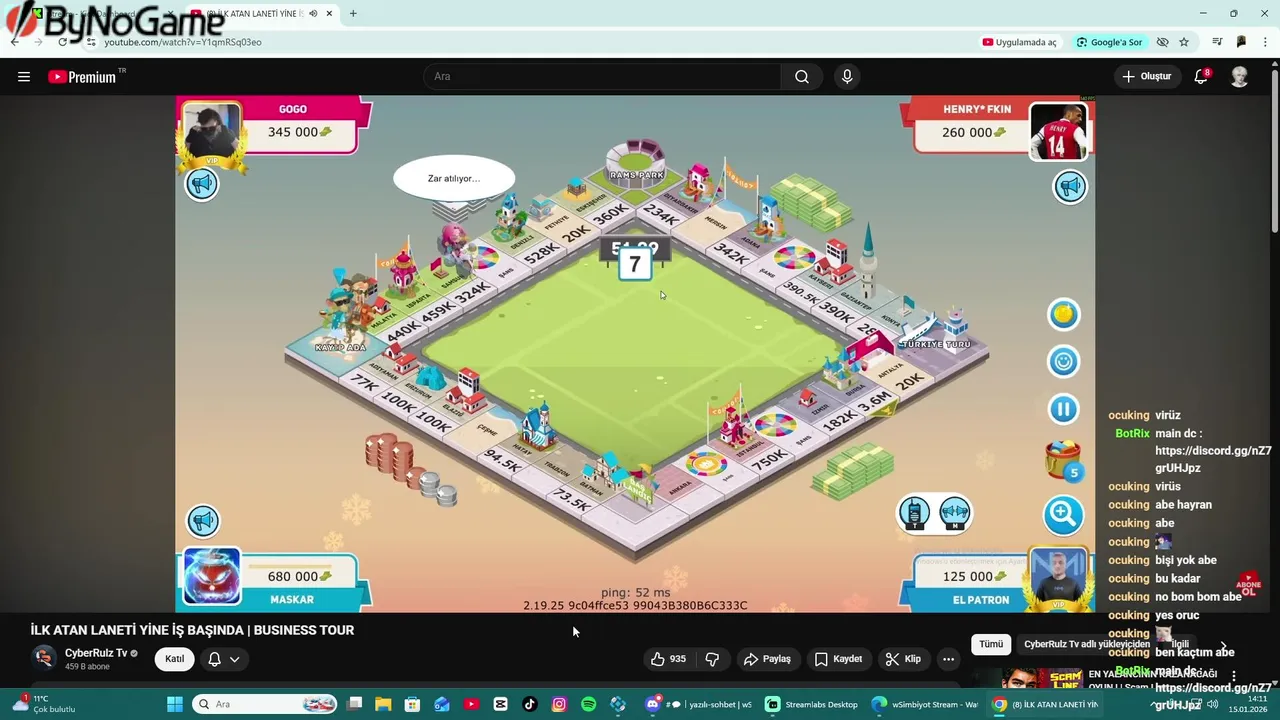1280x720 pixels.
Task: Open the gift basket with 5 badge
Action: click(x=1063, y=459)
